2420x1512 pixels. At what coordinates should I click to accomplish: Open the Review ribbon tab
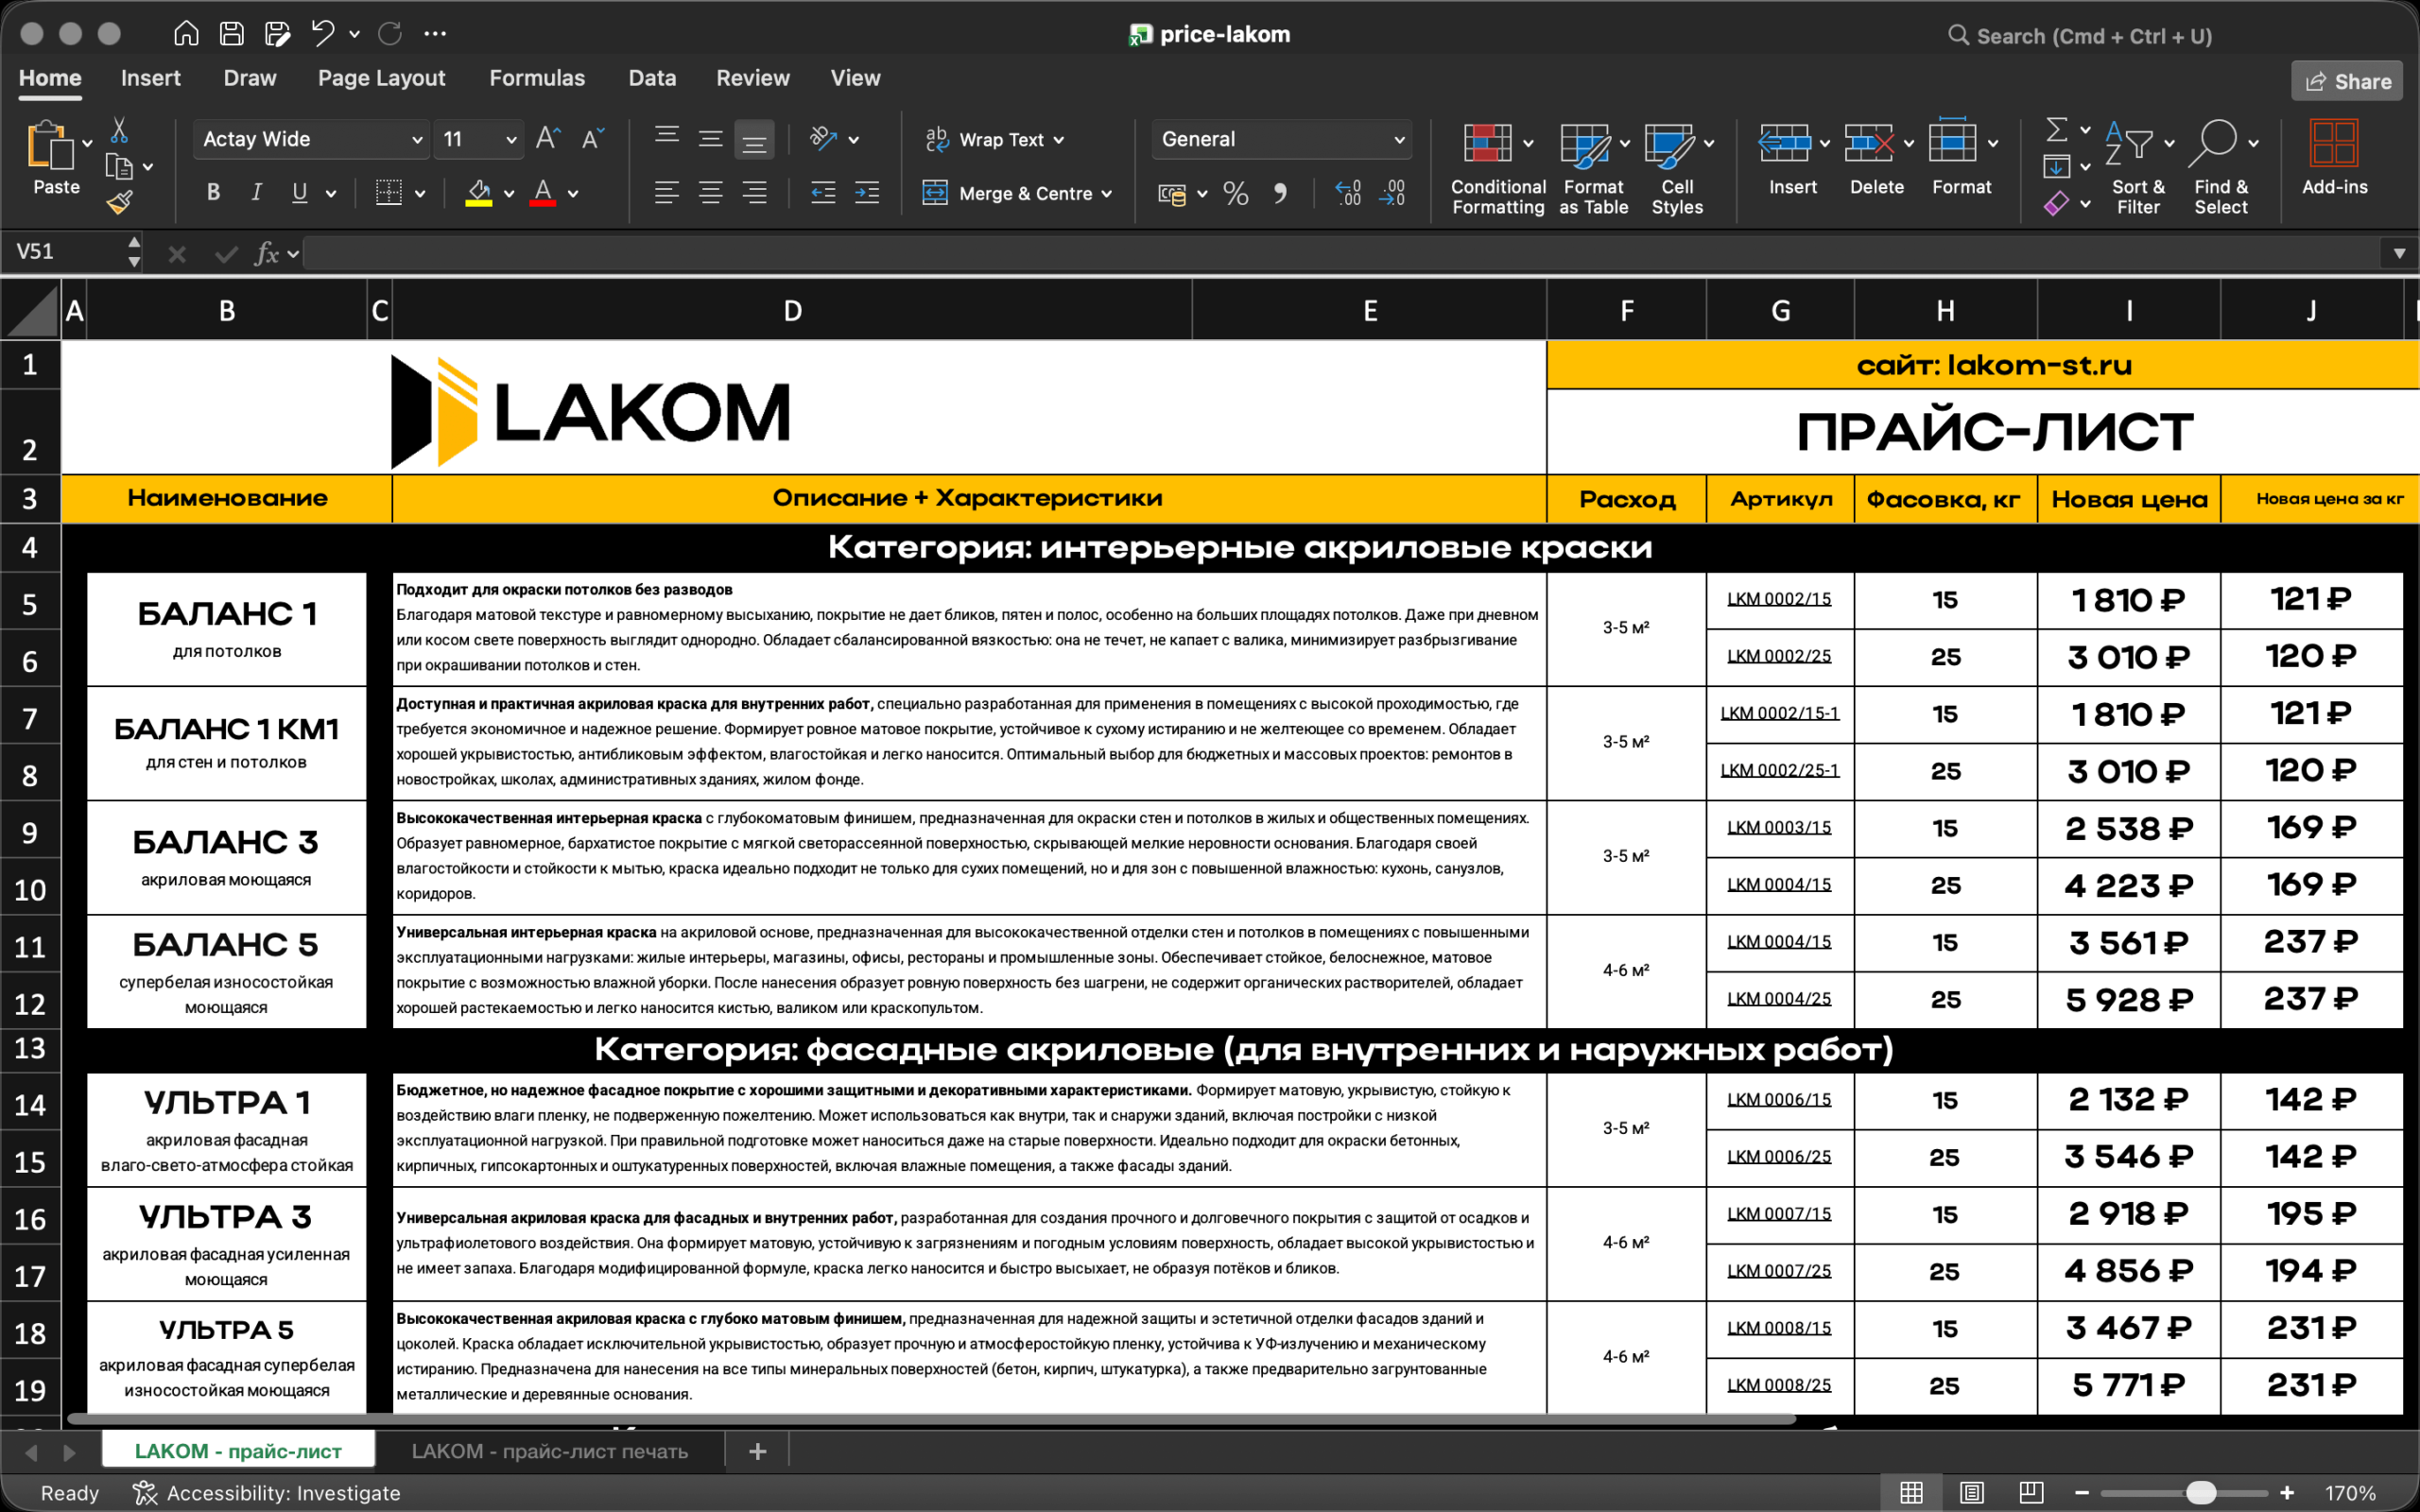pos(752,78)
